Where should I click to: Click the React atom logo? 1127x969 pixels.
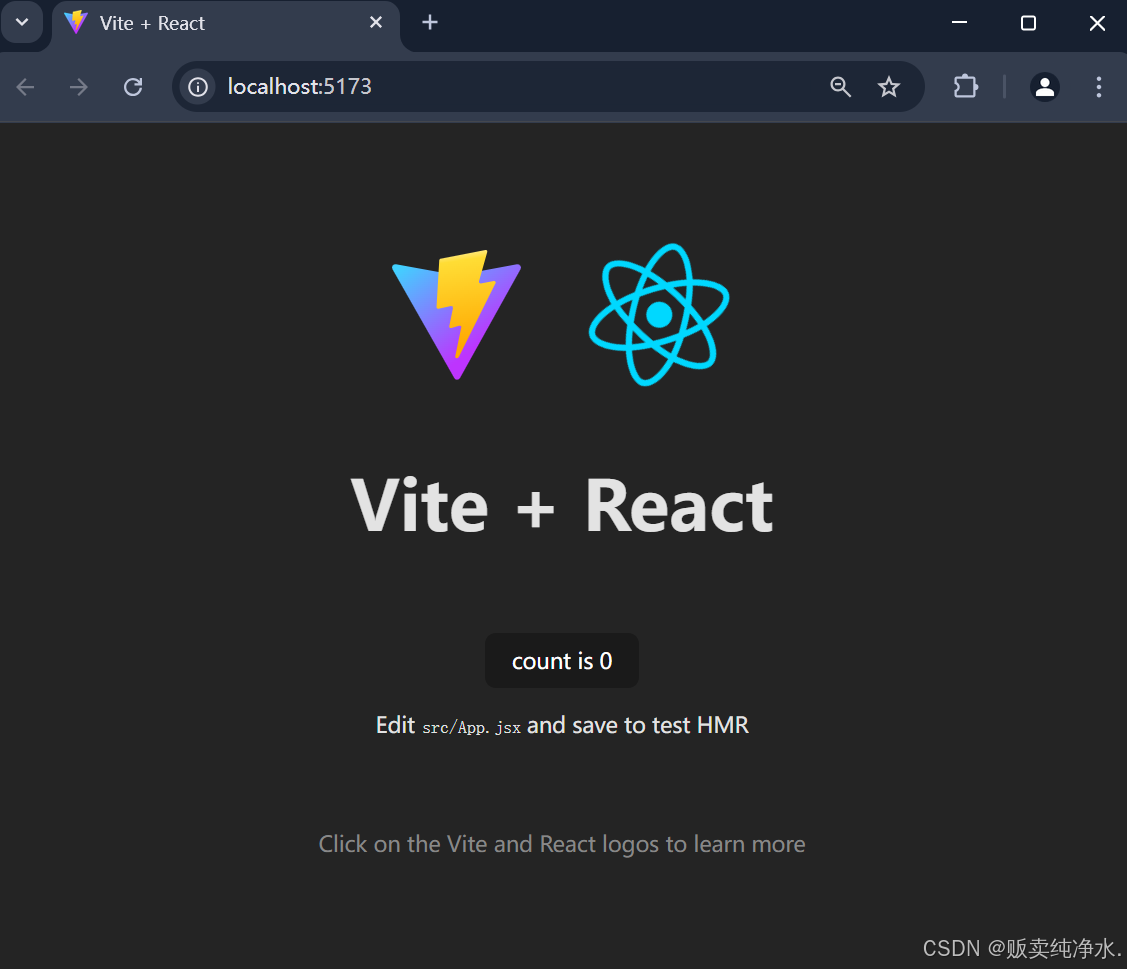click(659, 314)
